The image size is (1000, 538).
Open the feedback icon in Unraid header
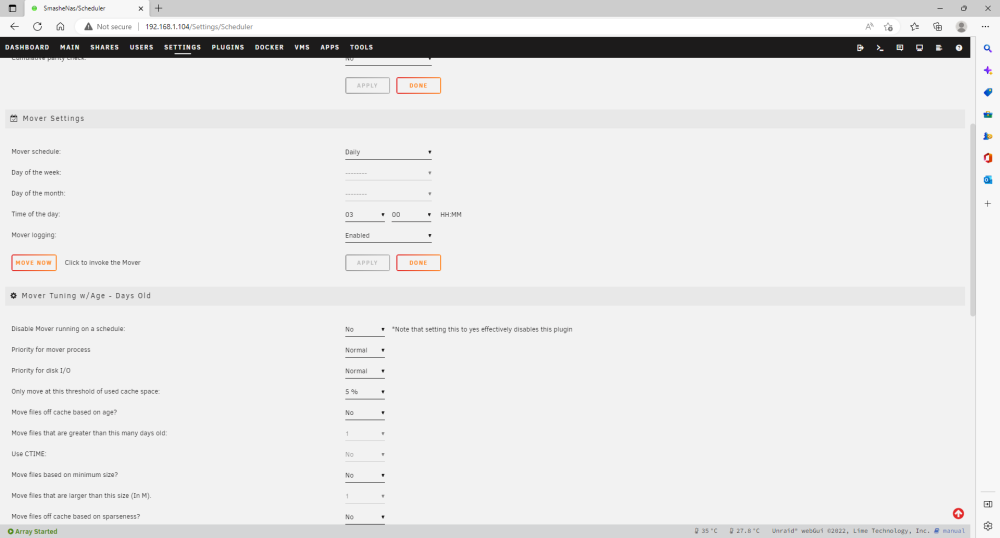pos(900,48)
